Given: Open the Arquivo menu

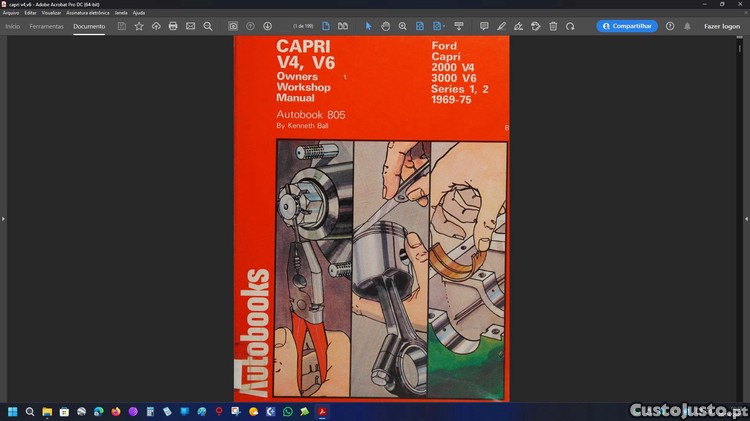Looking at the screenshot, I should (x=11, y=13).
